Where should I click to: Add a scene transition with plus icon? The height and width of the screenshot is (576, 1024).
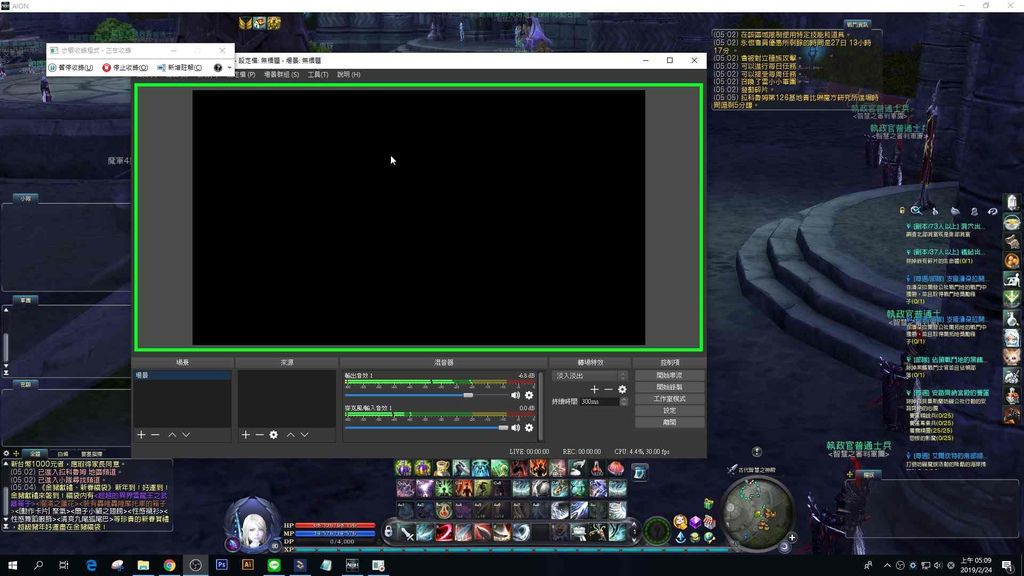(x=594, y=389)
